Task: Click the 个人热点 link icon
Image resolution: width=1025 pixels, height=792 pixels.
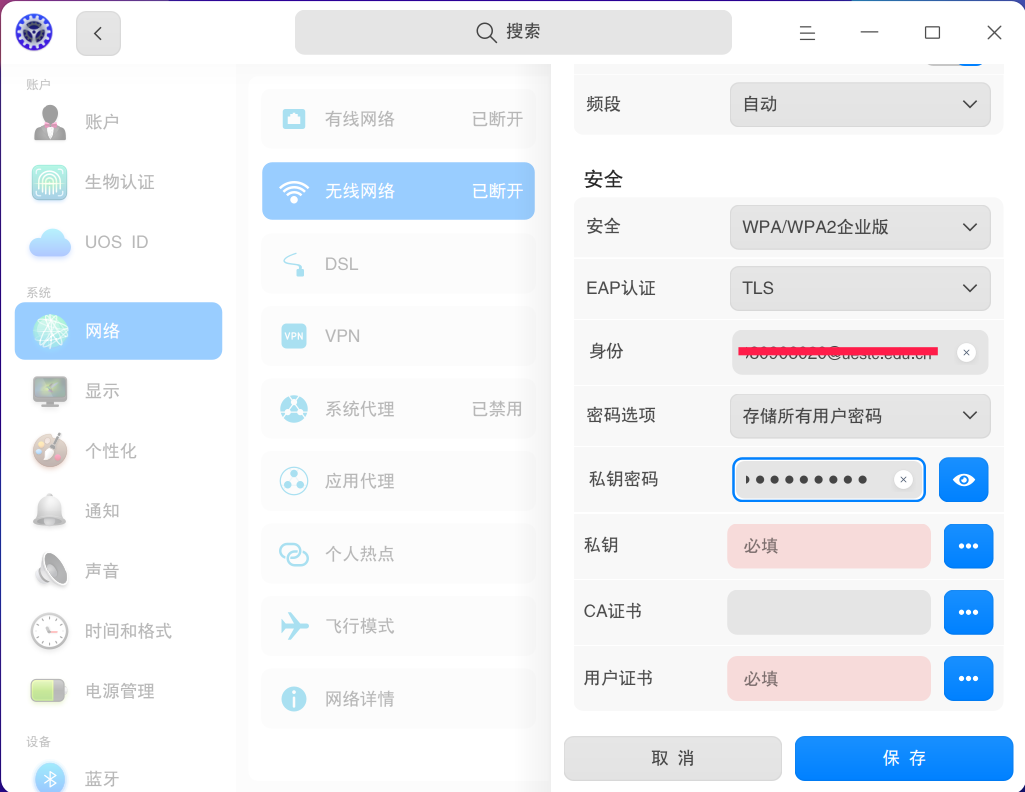Action: coord(294,554)
